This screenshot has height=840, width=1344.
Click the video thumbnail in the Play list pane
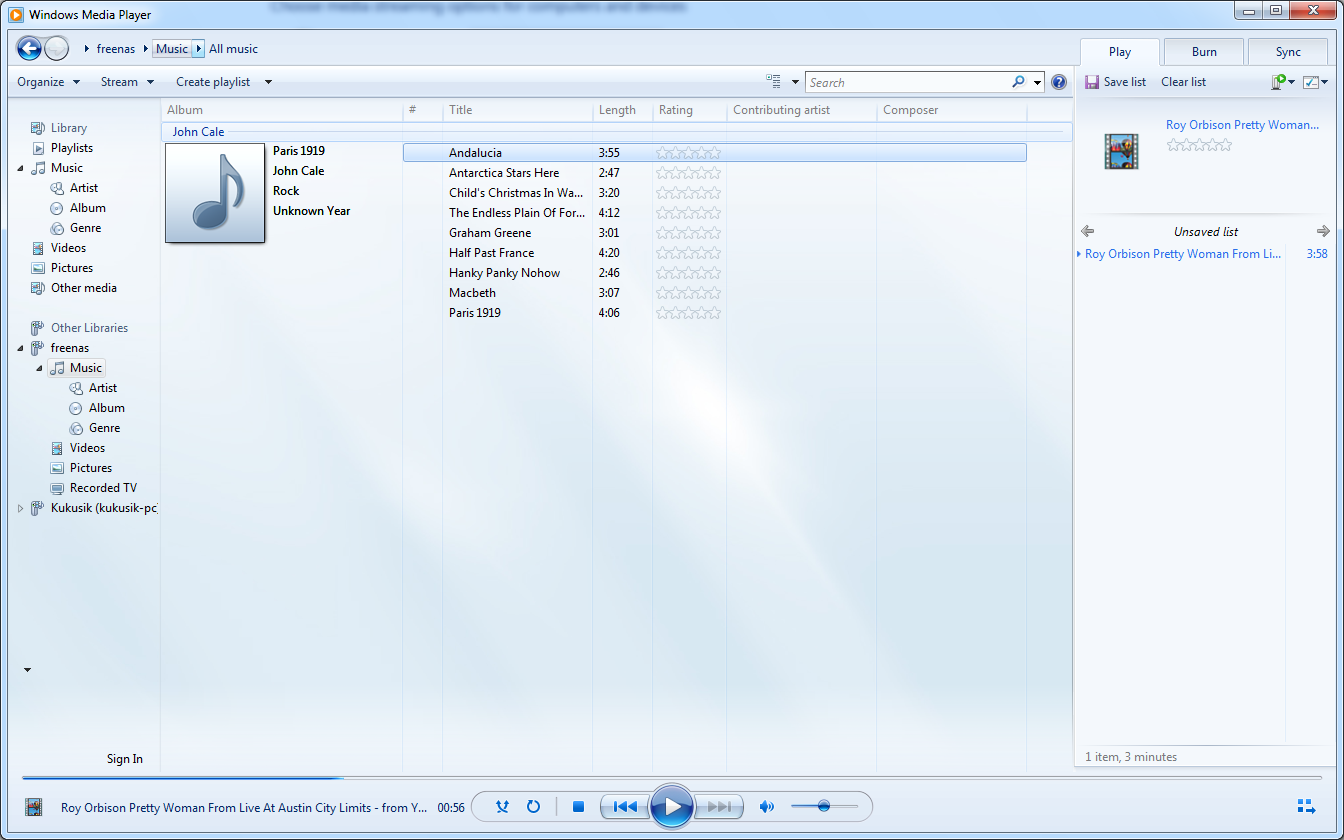1122,151
